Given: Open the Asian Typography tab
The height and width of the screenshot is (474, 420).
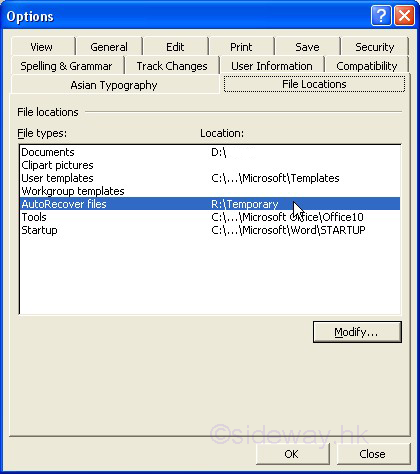Looking at the screenshot, I should 114,85.
